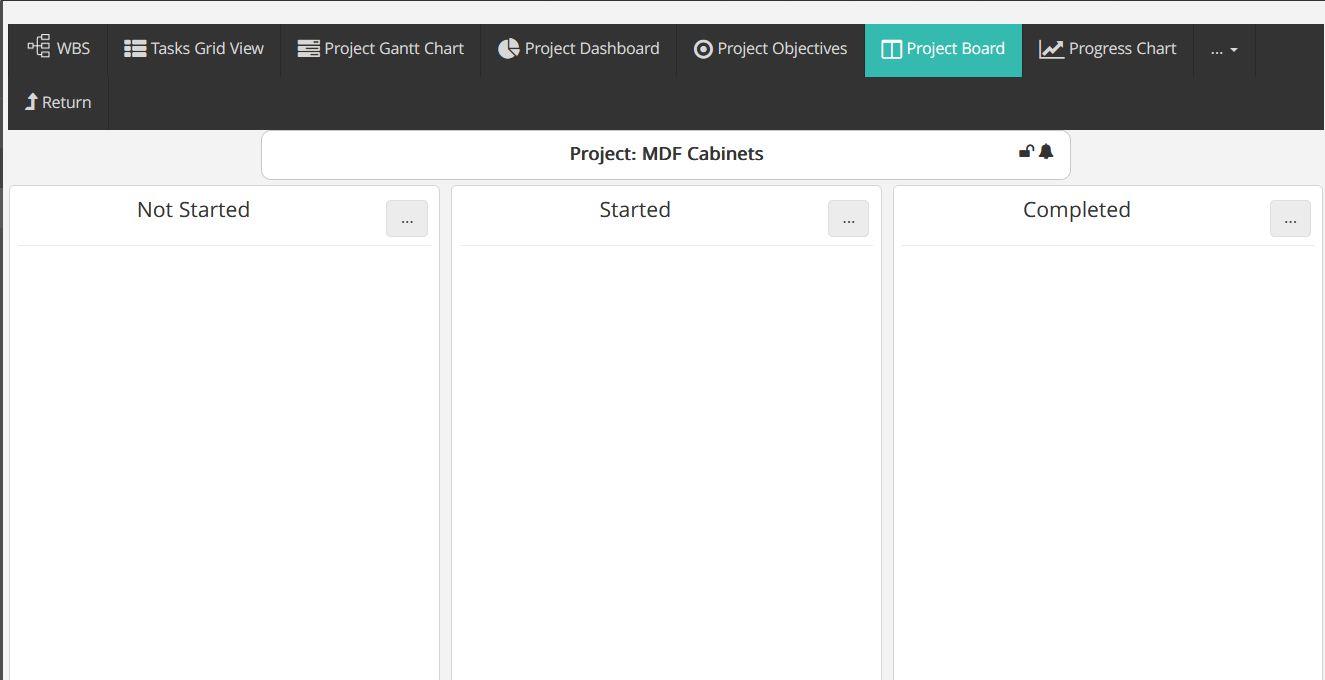
Task: Switch to the Project Board tab
Action: coord(942,49)
